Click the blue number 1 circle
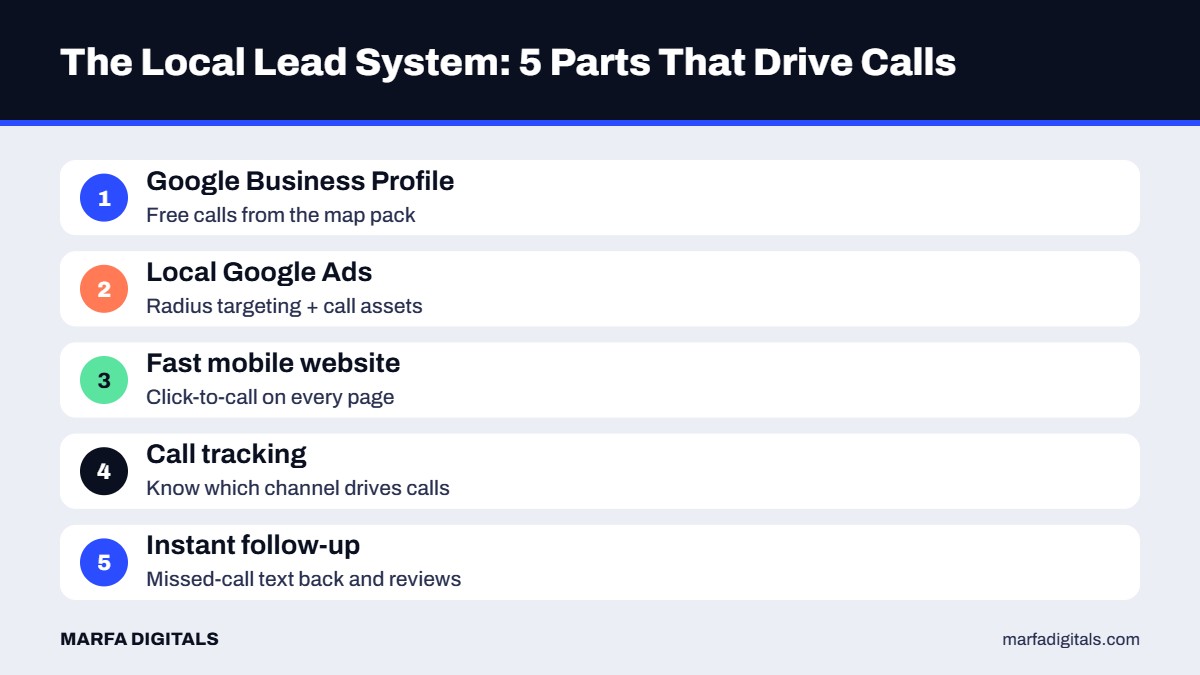Screen dimensions: 1200x675 point(104,198)
